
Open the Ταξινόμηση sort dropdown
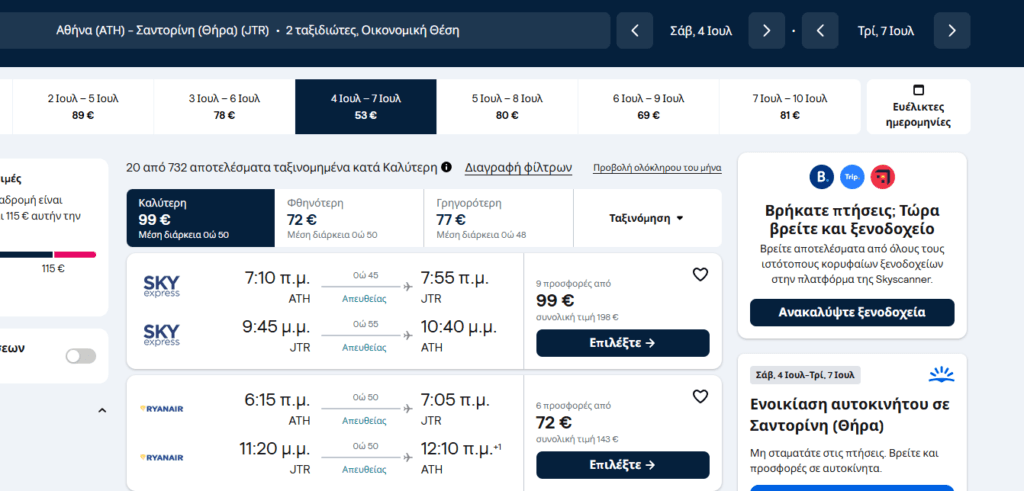pyautogui.click(x=647, y=218)
